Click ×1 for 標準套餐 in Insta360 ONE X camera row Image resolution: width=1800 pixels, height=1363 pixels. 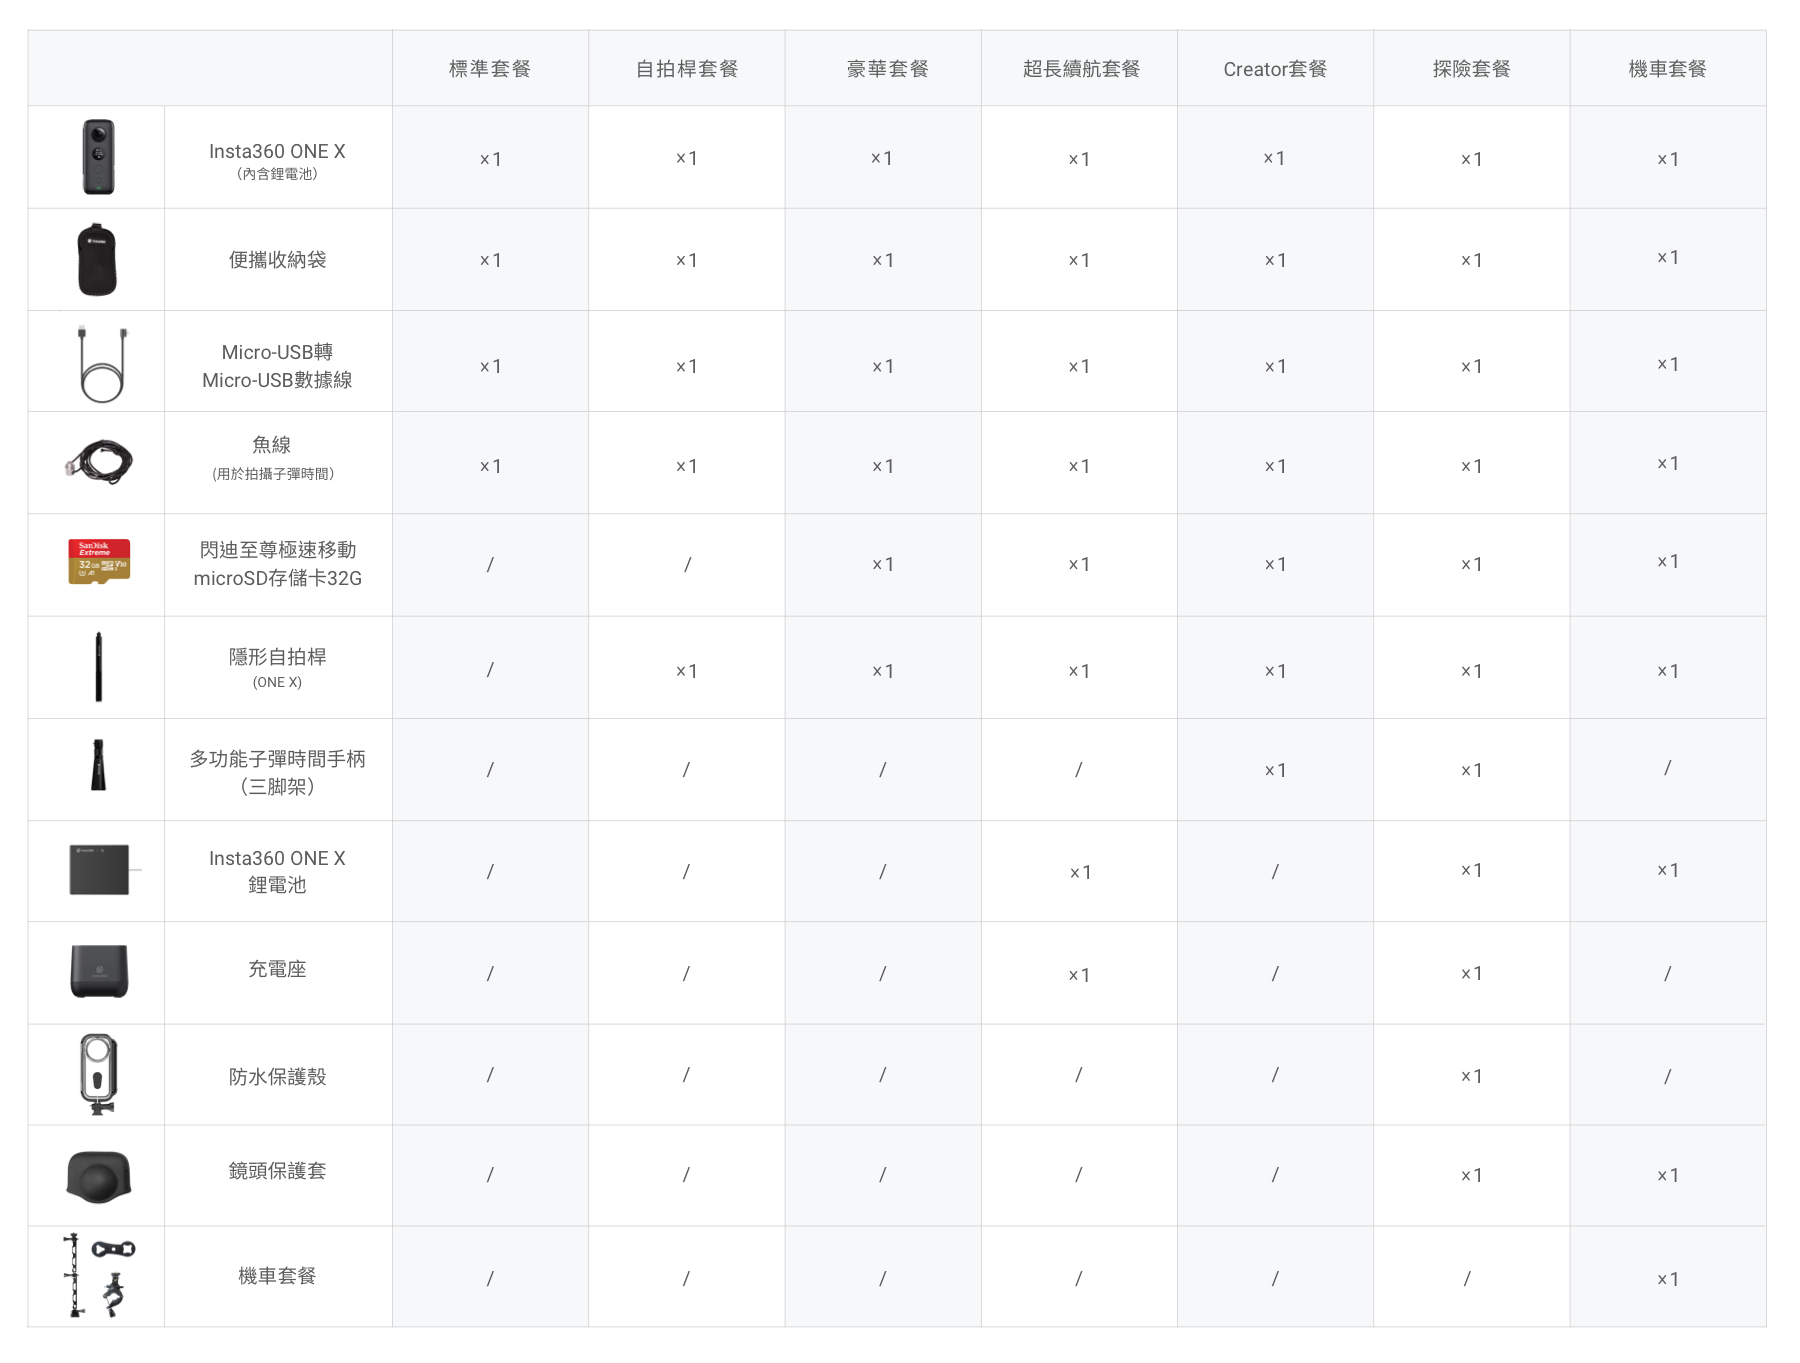pyautogui.click(x=490, y=159)
